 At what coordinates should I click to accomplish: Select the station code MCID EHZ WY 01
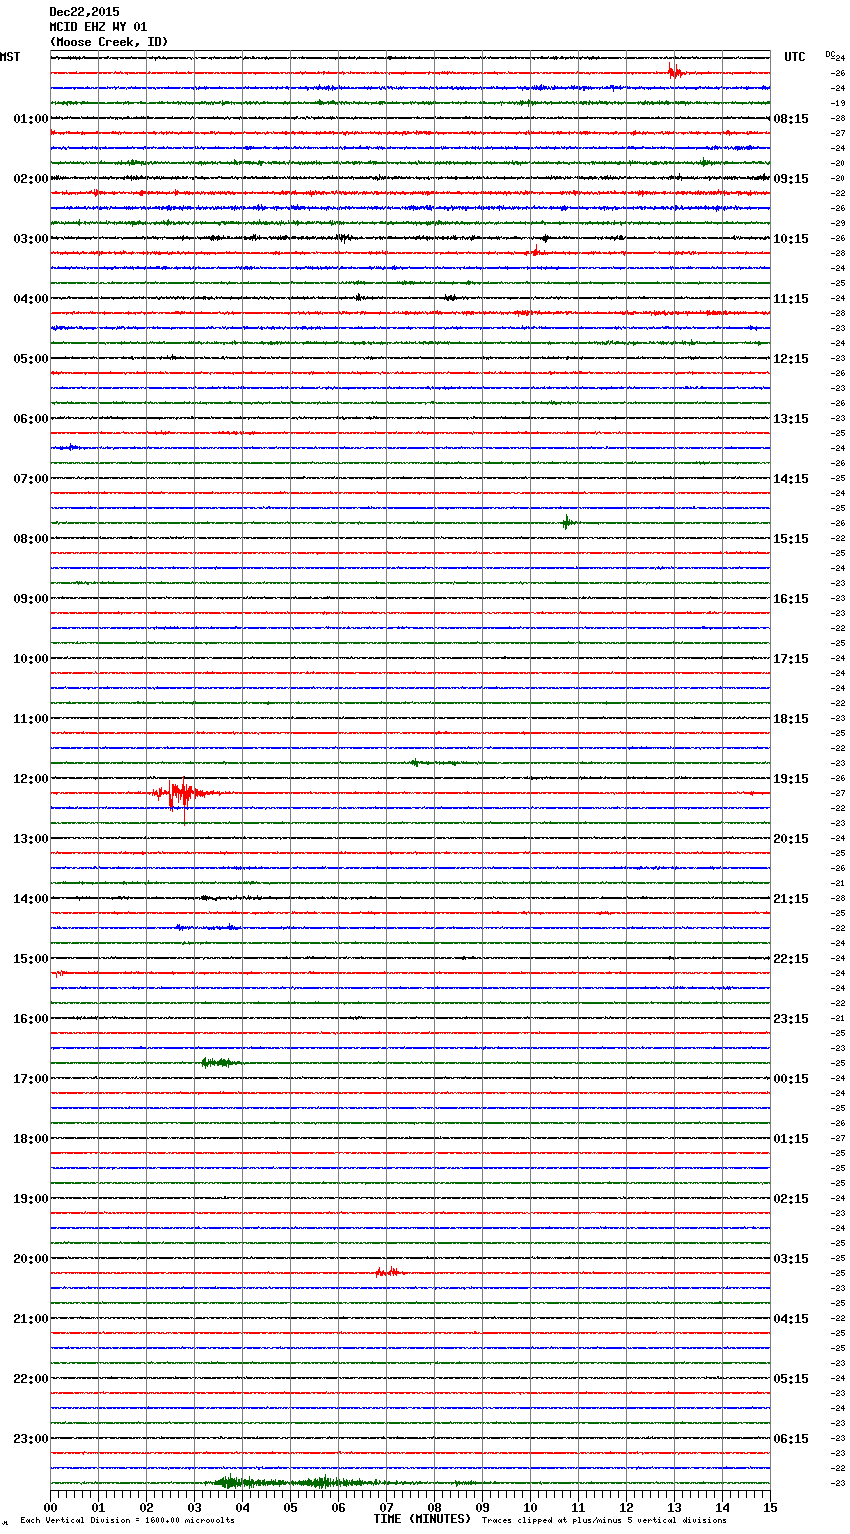98,27
